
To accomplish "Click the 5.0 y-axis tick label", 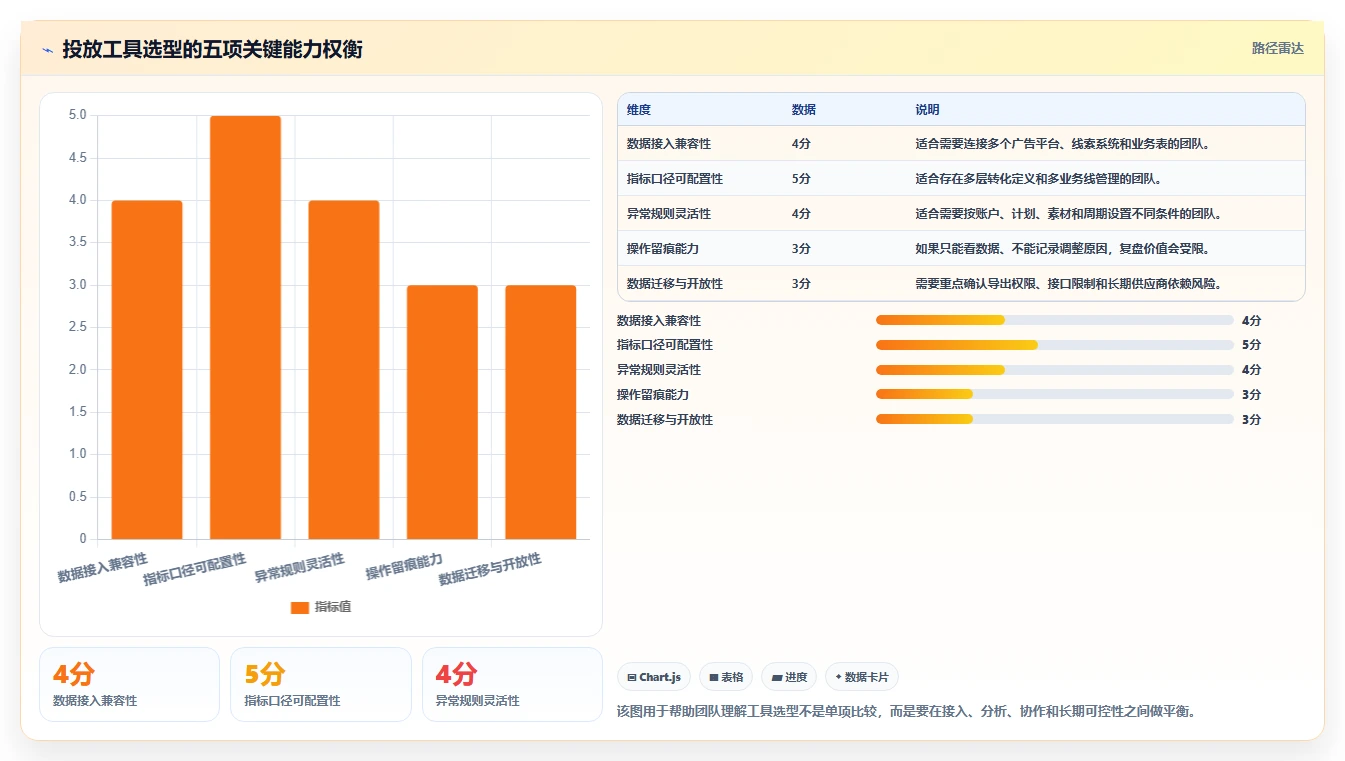I will click(x=77, y=115).
